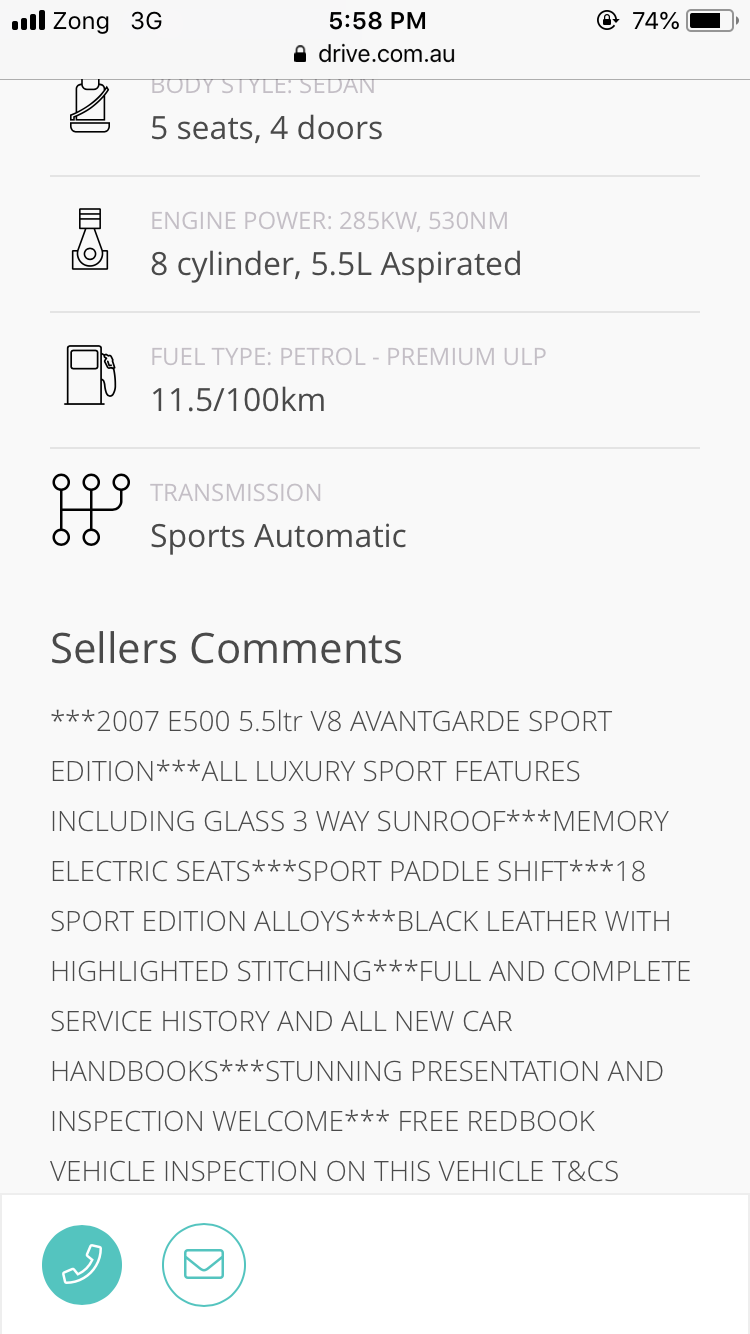Click the fuel pump icon
Screen dimensions: 750x1334
[x=91, y=375]
